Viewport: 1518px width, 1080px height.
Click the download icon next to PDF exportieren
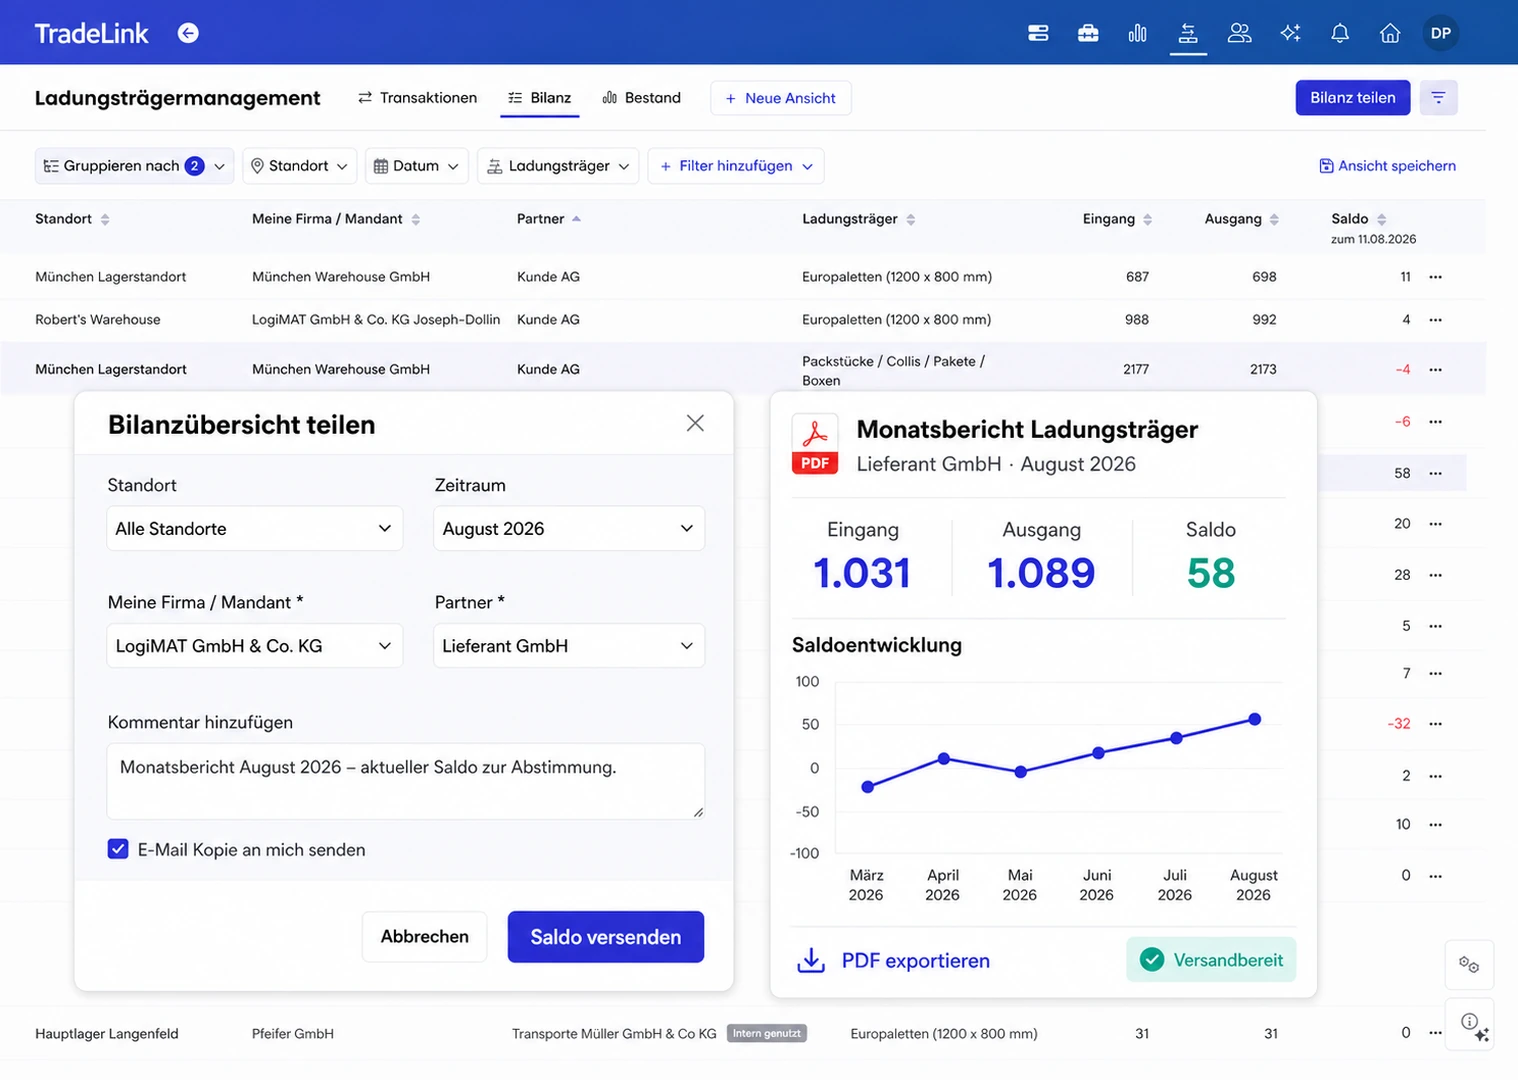[811, 960]
